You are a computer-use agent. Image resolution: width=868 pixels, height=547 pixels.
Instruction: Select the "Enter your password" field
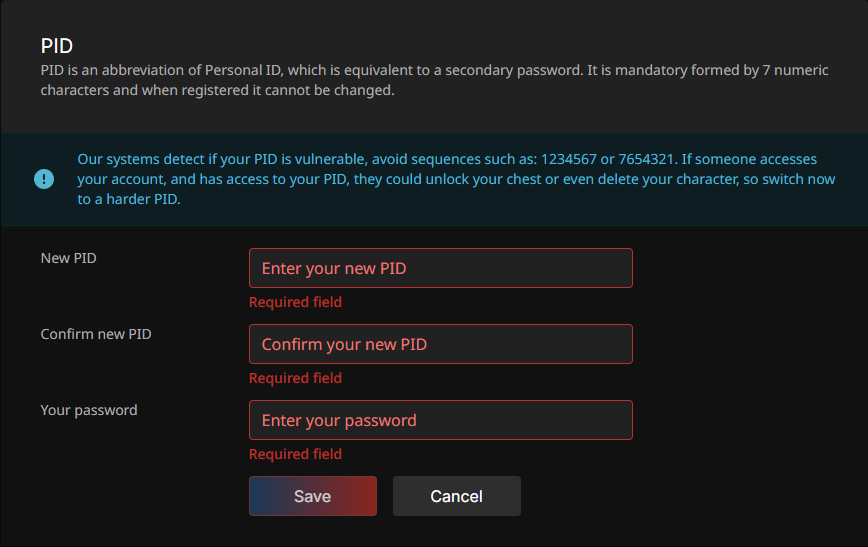pyautogui.click(x=440, y=420)
